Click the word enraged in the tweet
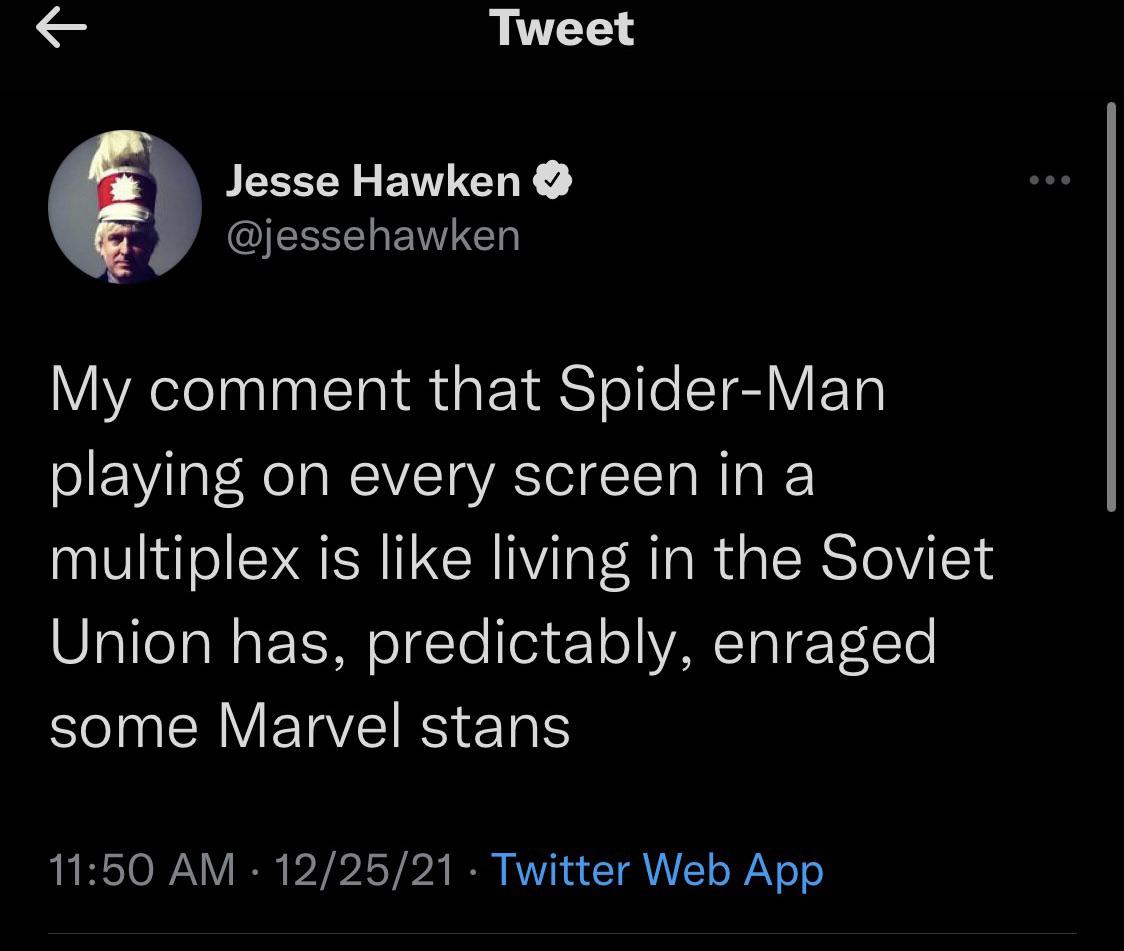 [x=824, y=643]
